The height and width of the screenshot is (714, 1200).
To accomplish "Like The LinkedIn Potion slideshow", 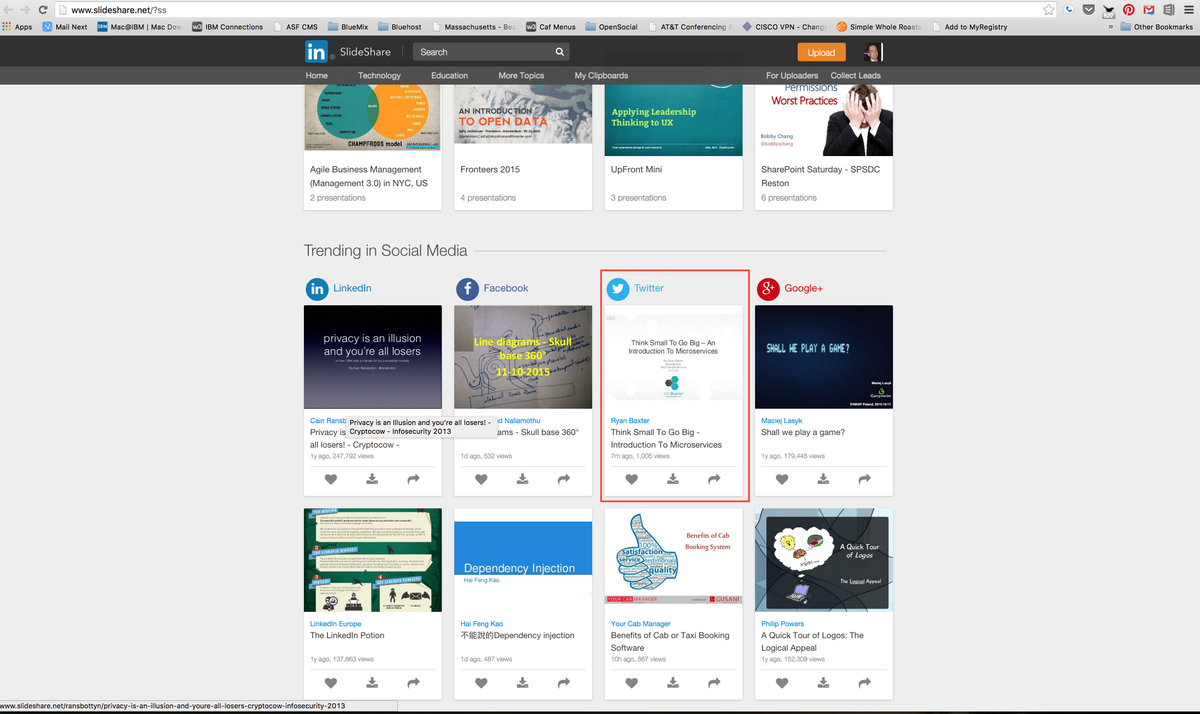I will [331, 683].
